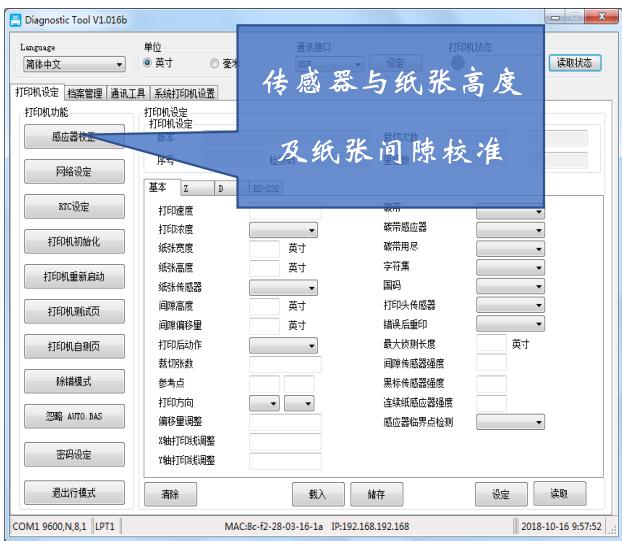Screen dimensions: 622x541
Task: Click the 载入 button
Action: (x=318, y=494)
